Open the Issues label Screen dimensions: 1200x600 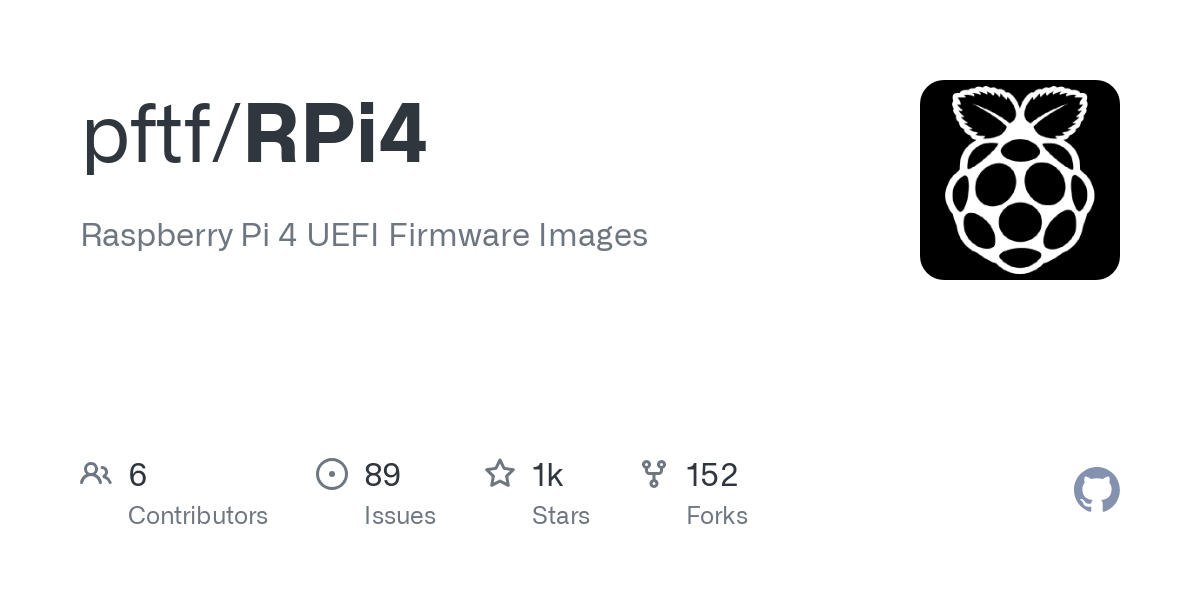(400, 516)
